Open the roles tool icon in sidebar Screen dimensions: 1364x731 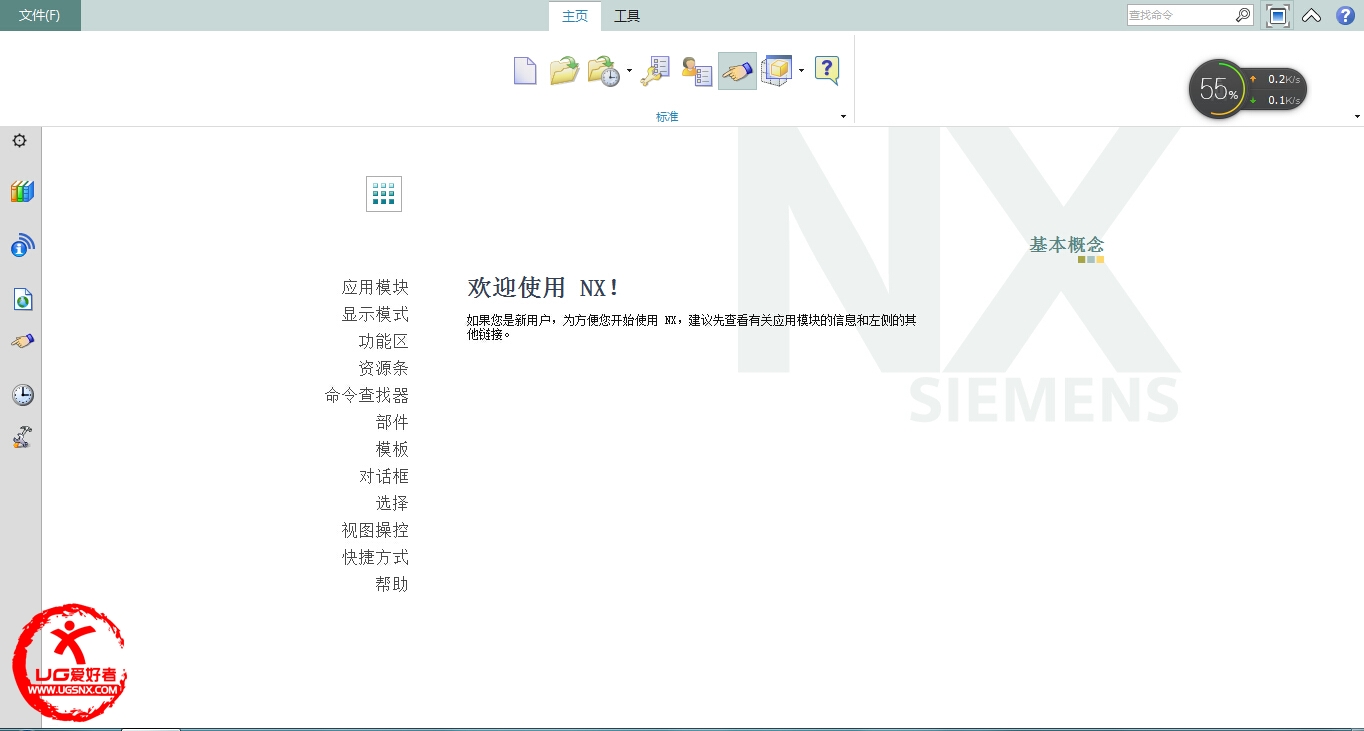22,437
